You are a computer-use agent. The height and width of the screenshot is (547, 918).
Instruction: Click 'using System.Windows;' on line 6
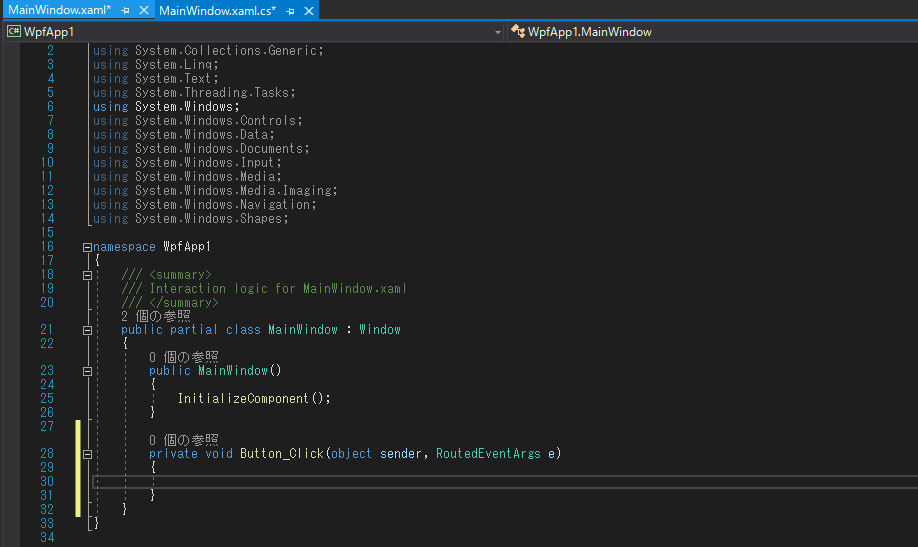(166, 107)
